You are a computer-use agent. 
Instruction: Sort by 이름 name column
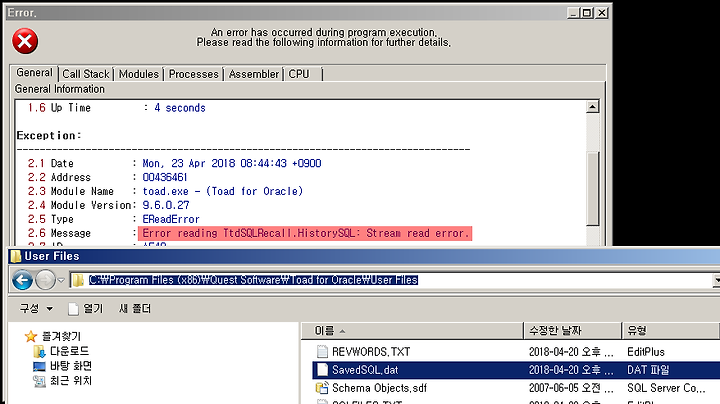pos(412,331)
